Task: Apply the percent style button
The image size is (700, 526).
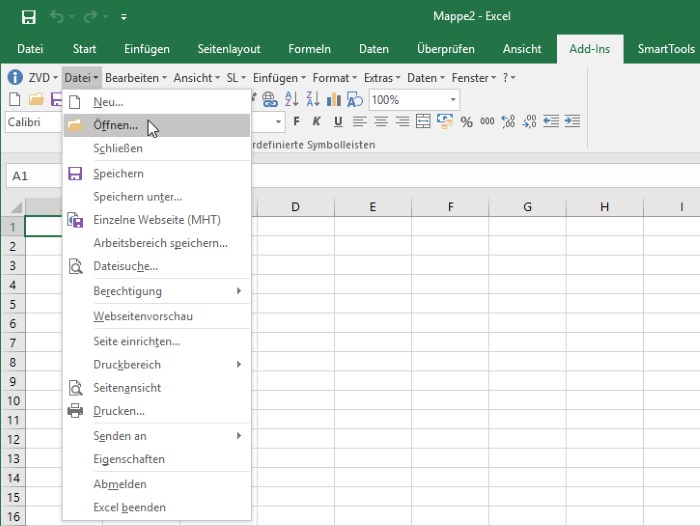Action: click(x=467, y=122)
